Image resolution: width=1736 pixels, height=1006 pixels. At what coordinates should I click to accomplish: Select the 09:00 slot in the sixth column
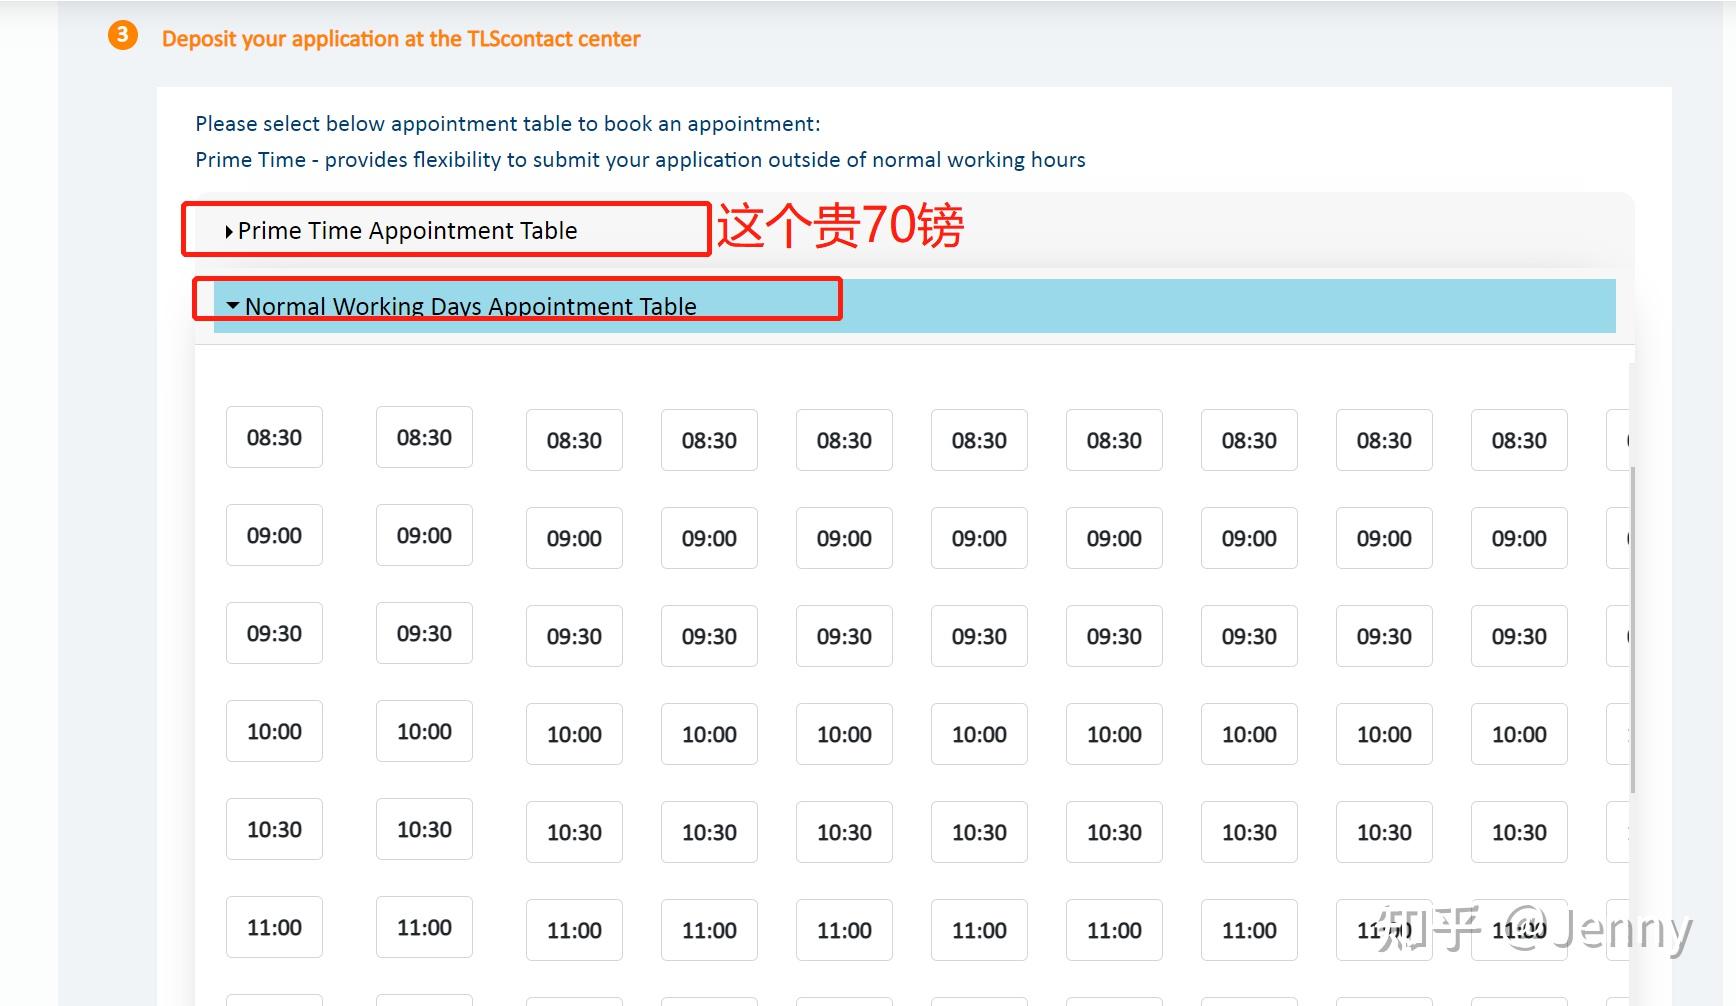pos(979,538)
